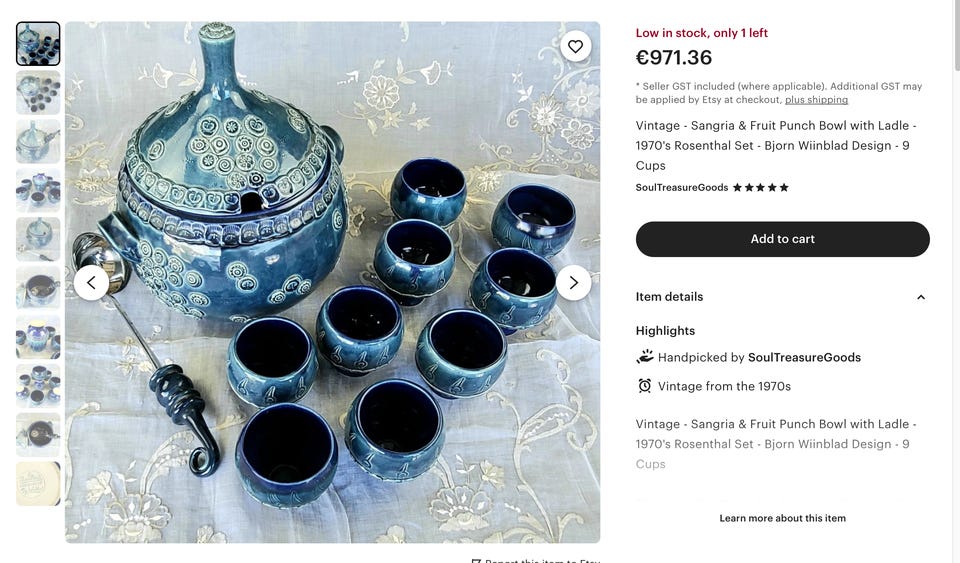Select the third thumbnail of bowl side
This screenshot has width=960, height=563.
tap(38, 142)
